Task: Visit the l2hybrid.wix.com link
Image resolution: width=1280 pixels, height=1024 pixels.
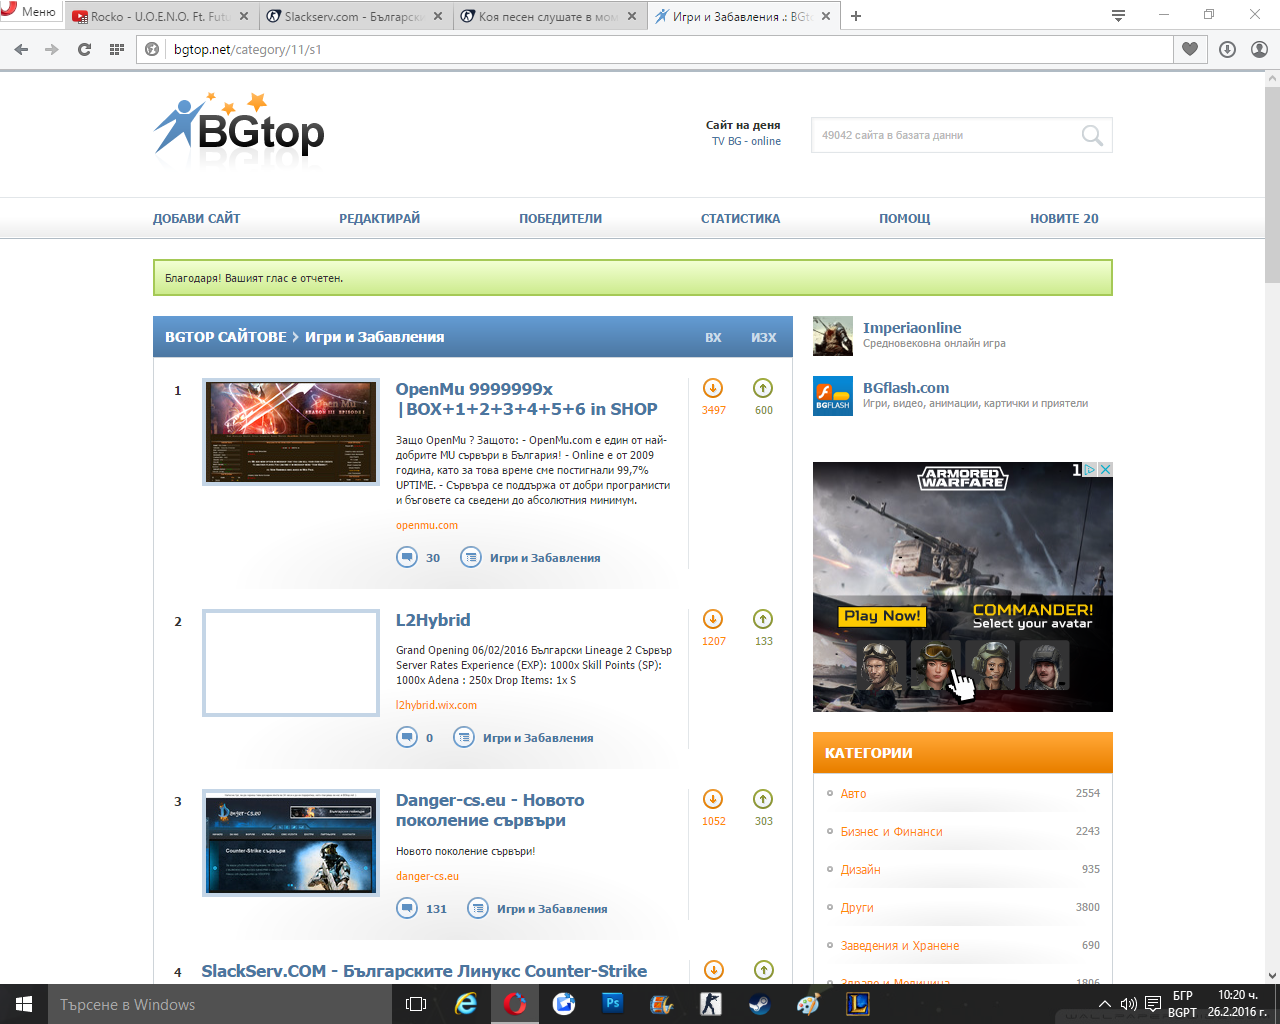Action: (436, 705)
